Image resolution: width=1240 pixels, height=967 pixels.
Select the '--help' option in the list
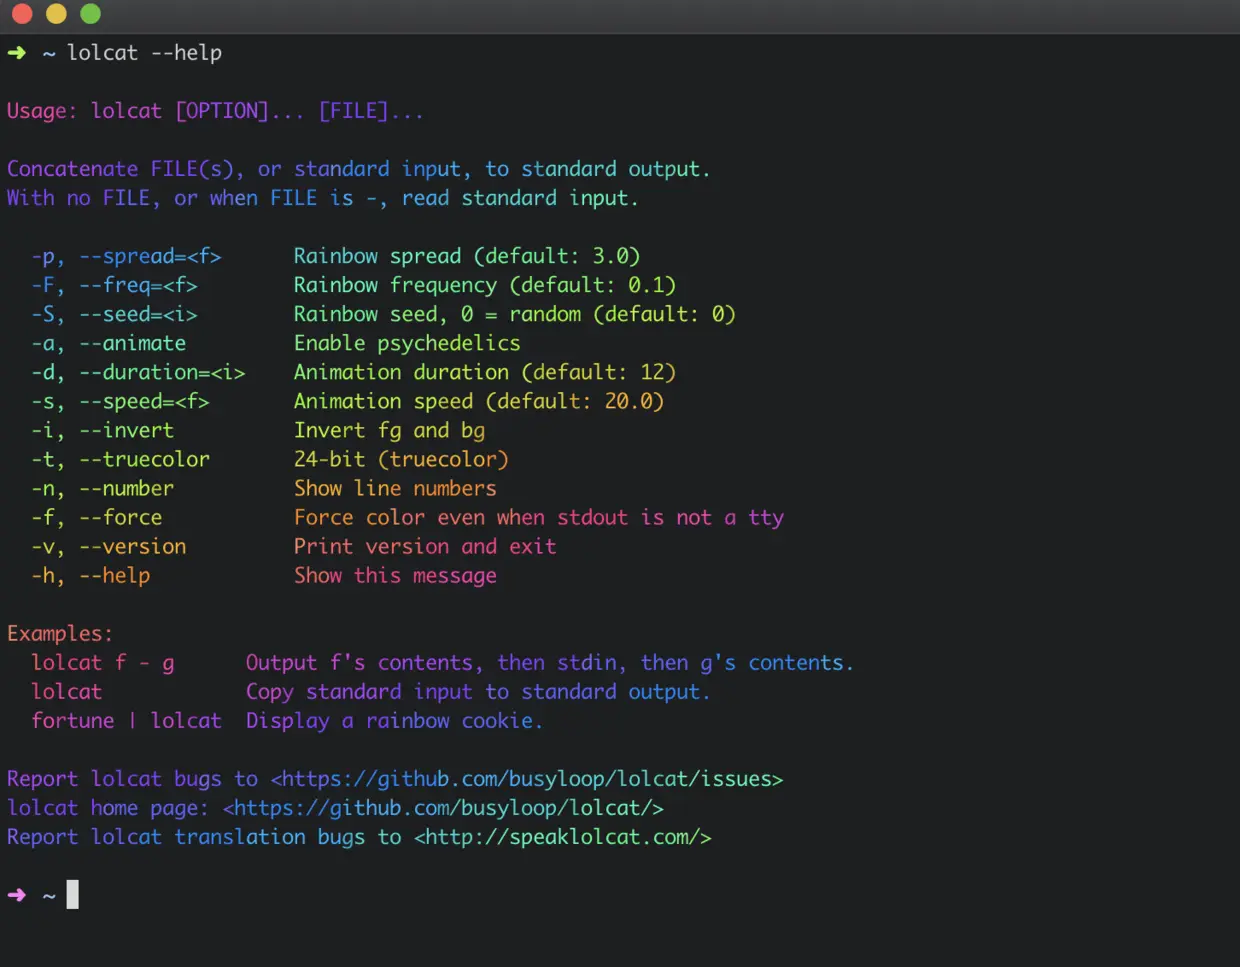tap(114, 575)
